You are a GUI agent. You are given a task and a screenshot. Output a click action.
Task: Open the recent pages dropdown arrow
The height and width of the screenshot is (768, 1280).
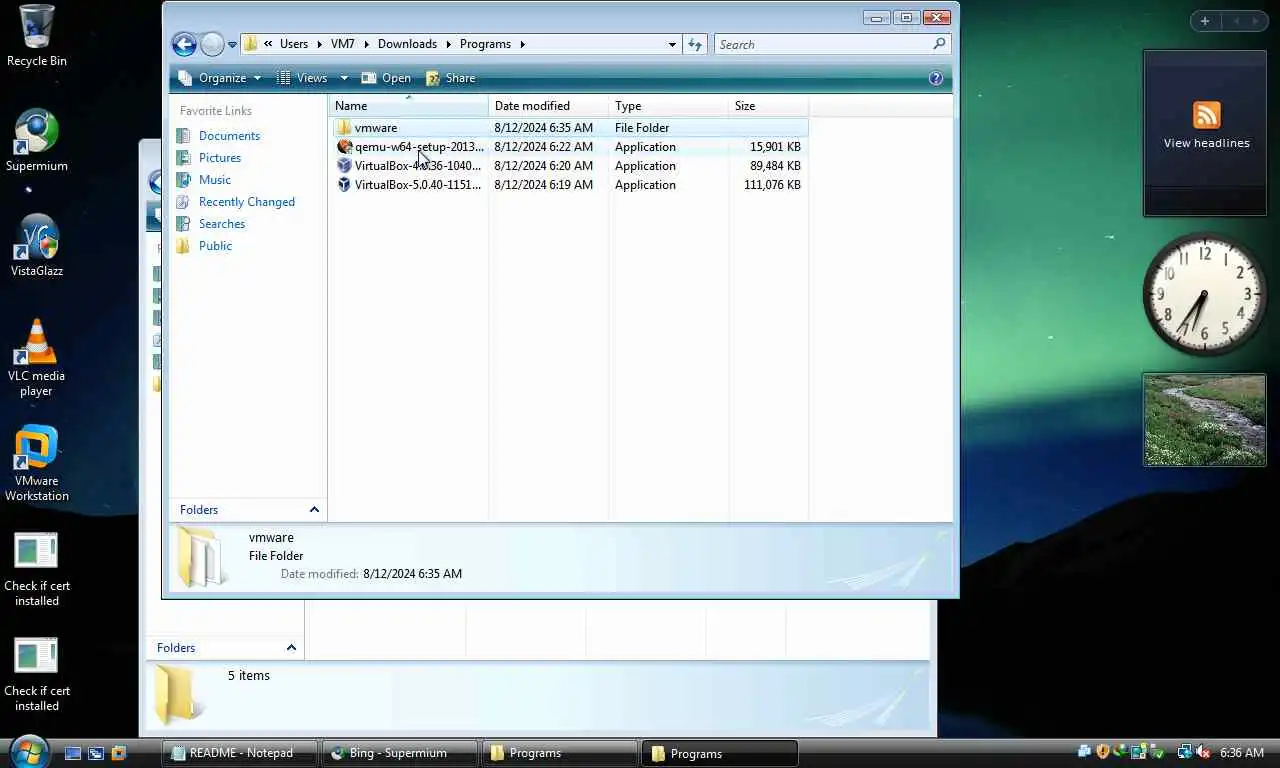coord(232,44)
